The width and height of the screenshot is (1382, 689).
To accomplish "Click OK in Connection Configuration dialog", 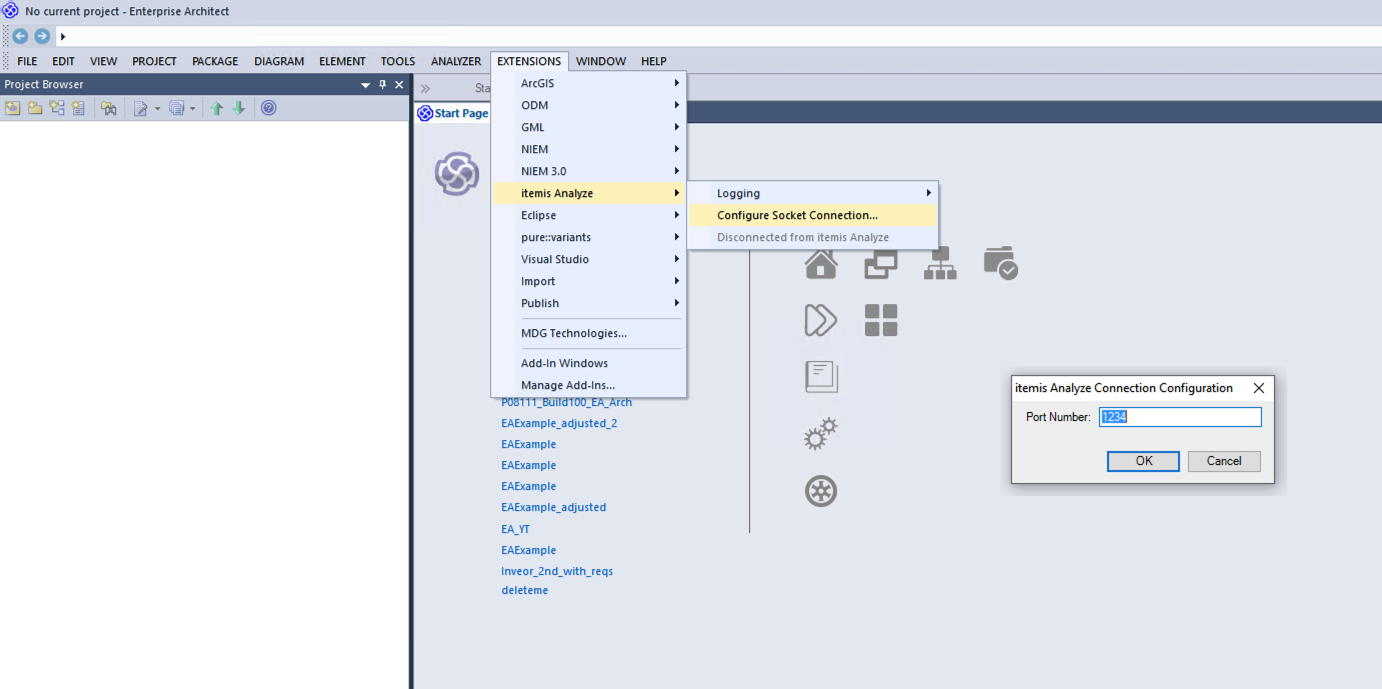I will [1143, 461].
